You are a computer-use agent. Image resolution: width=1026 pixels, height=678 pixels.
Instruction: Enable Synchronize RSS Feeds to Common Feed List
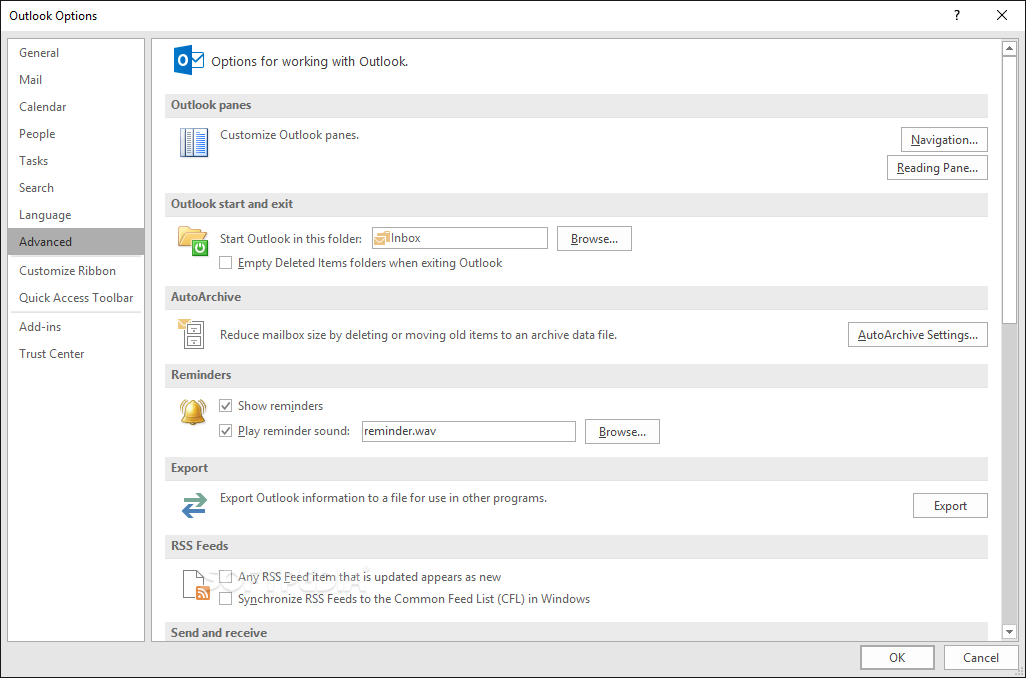coord(226,599)
